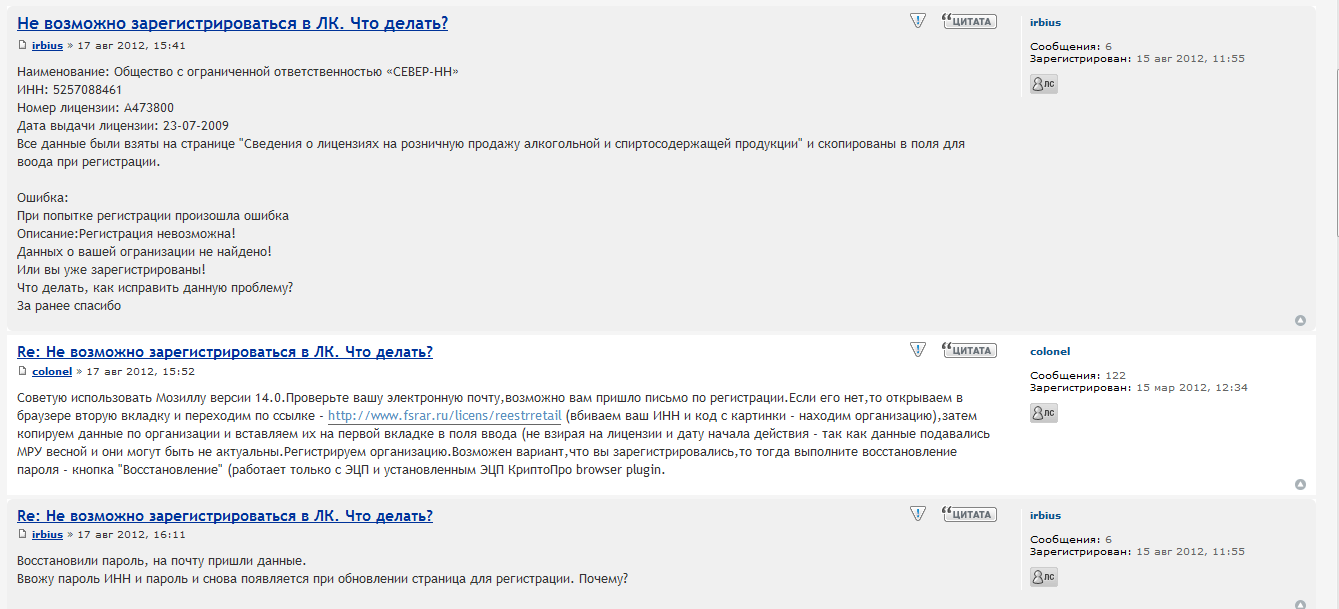The image size is (1339, 609).
Task: Quote the first post by irbius
Action: tap(970, 21)
